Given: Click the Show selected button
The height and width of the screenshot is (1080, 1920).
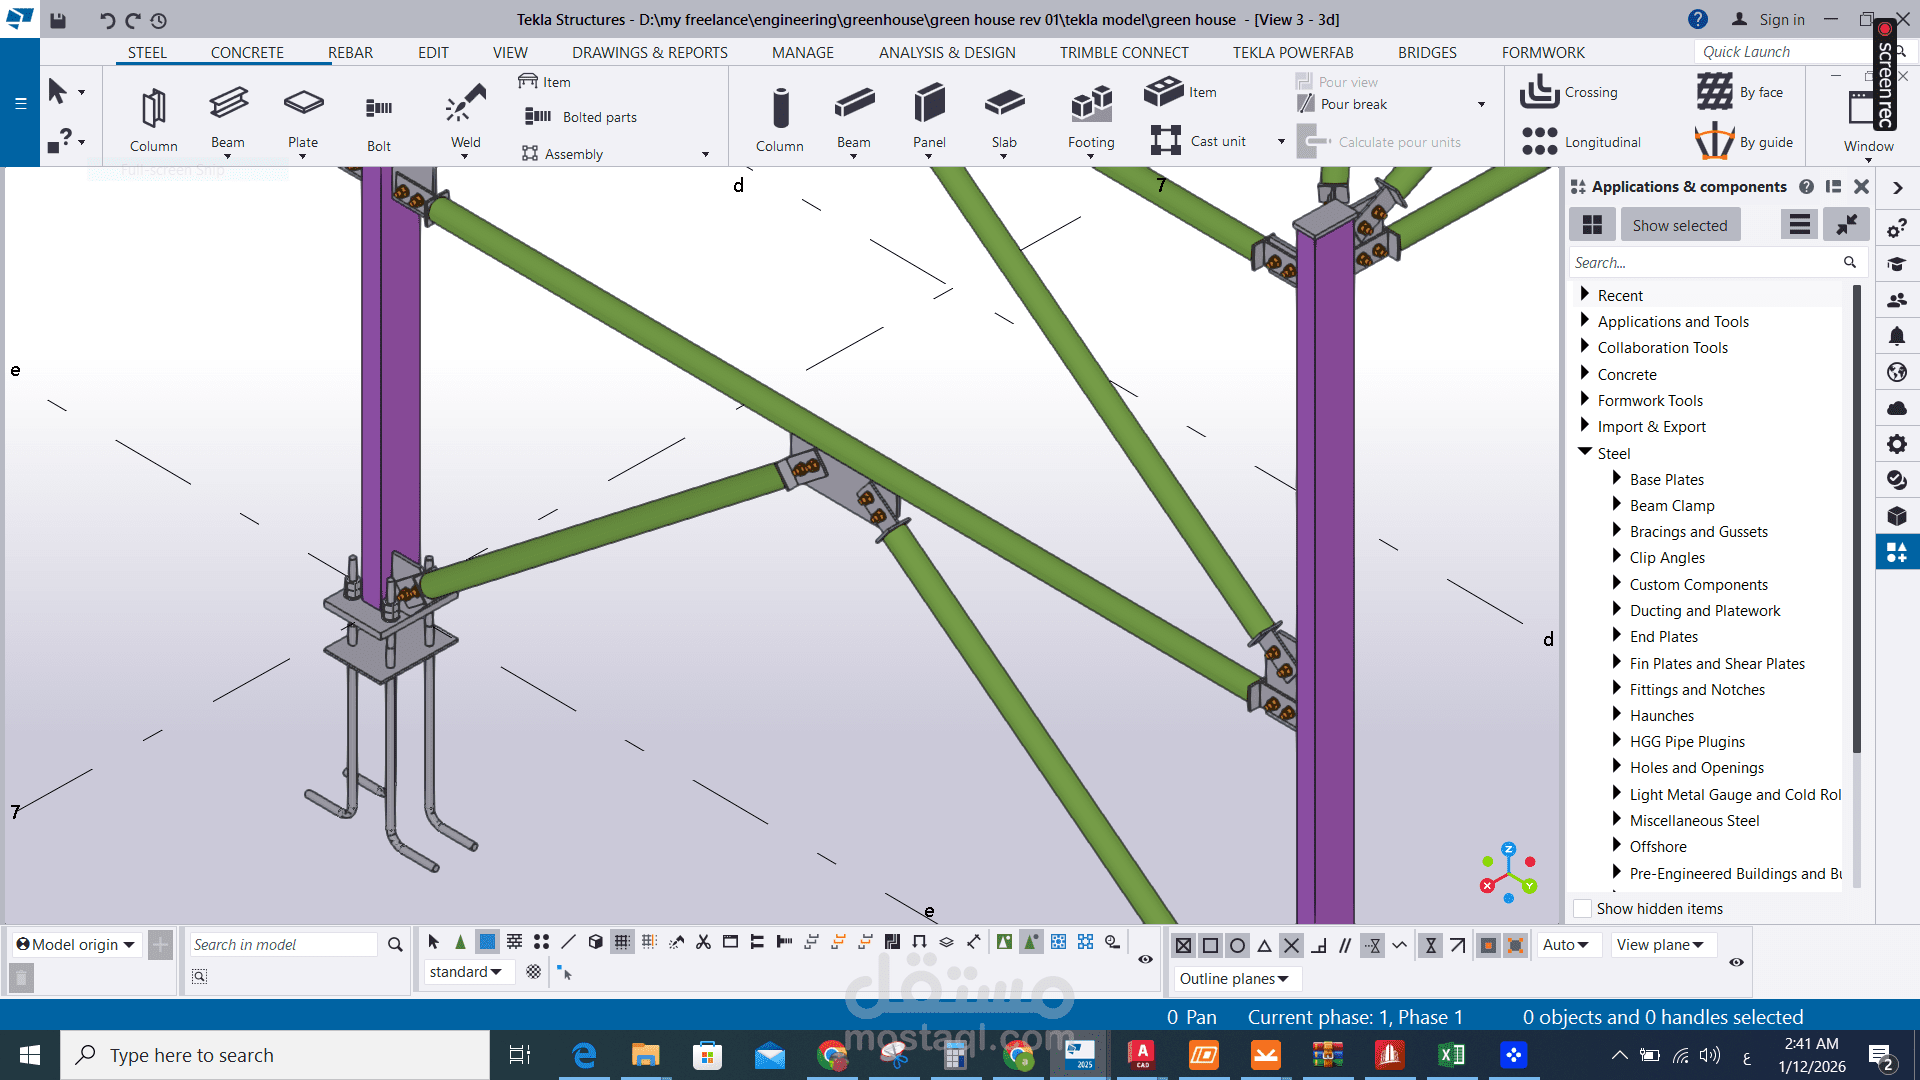Looking at the screenshot, I should [1679, 225].
